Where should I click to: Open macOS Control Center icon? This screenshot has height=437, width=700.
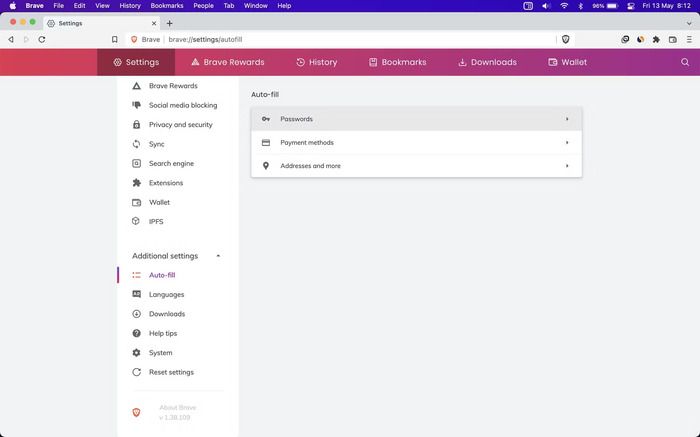631,6
